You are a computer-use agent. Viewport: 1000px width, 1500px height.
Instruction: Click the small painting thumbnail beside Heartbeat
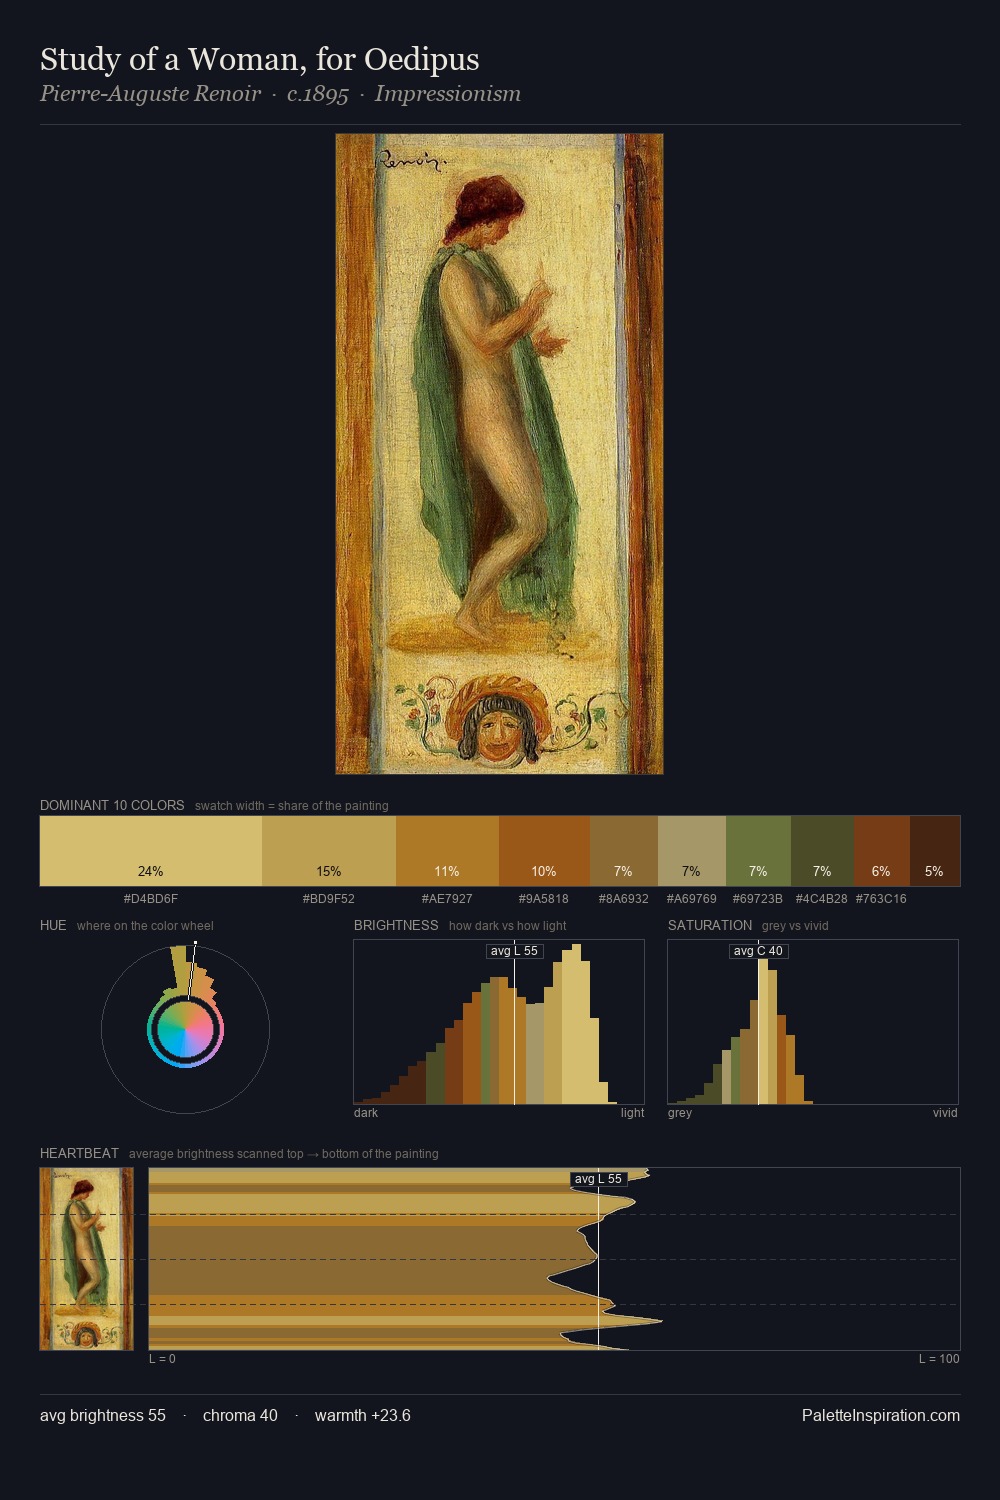click(86, 1259)
